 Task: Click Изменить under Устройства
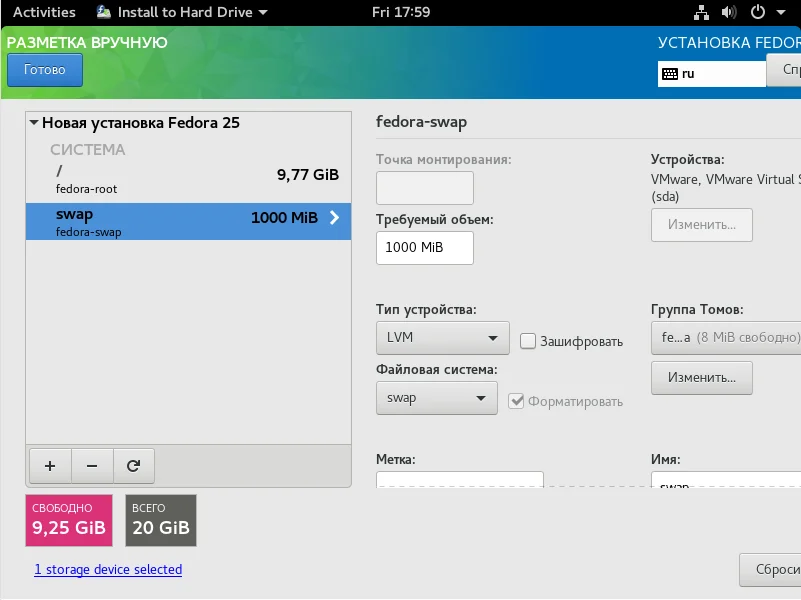coord(701,225)
